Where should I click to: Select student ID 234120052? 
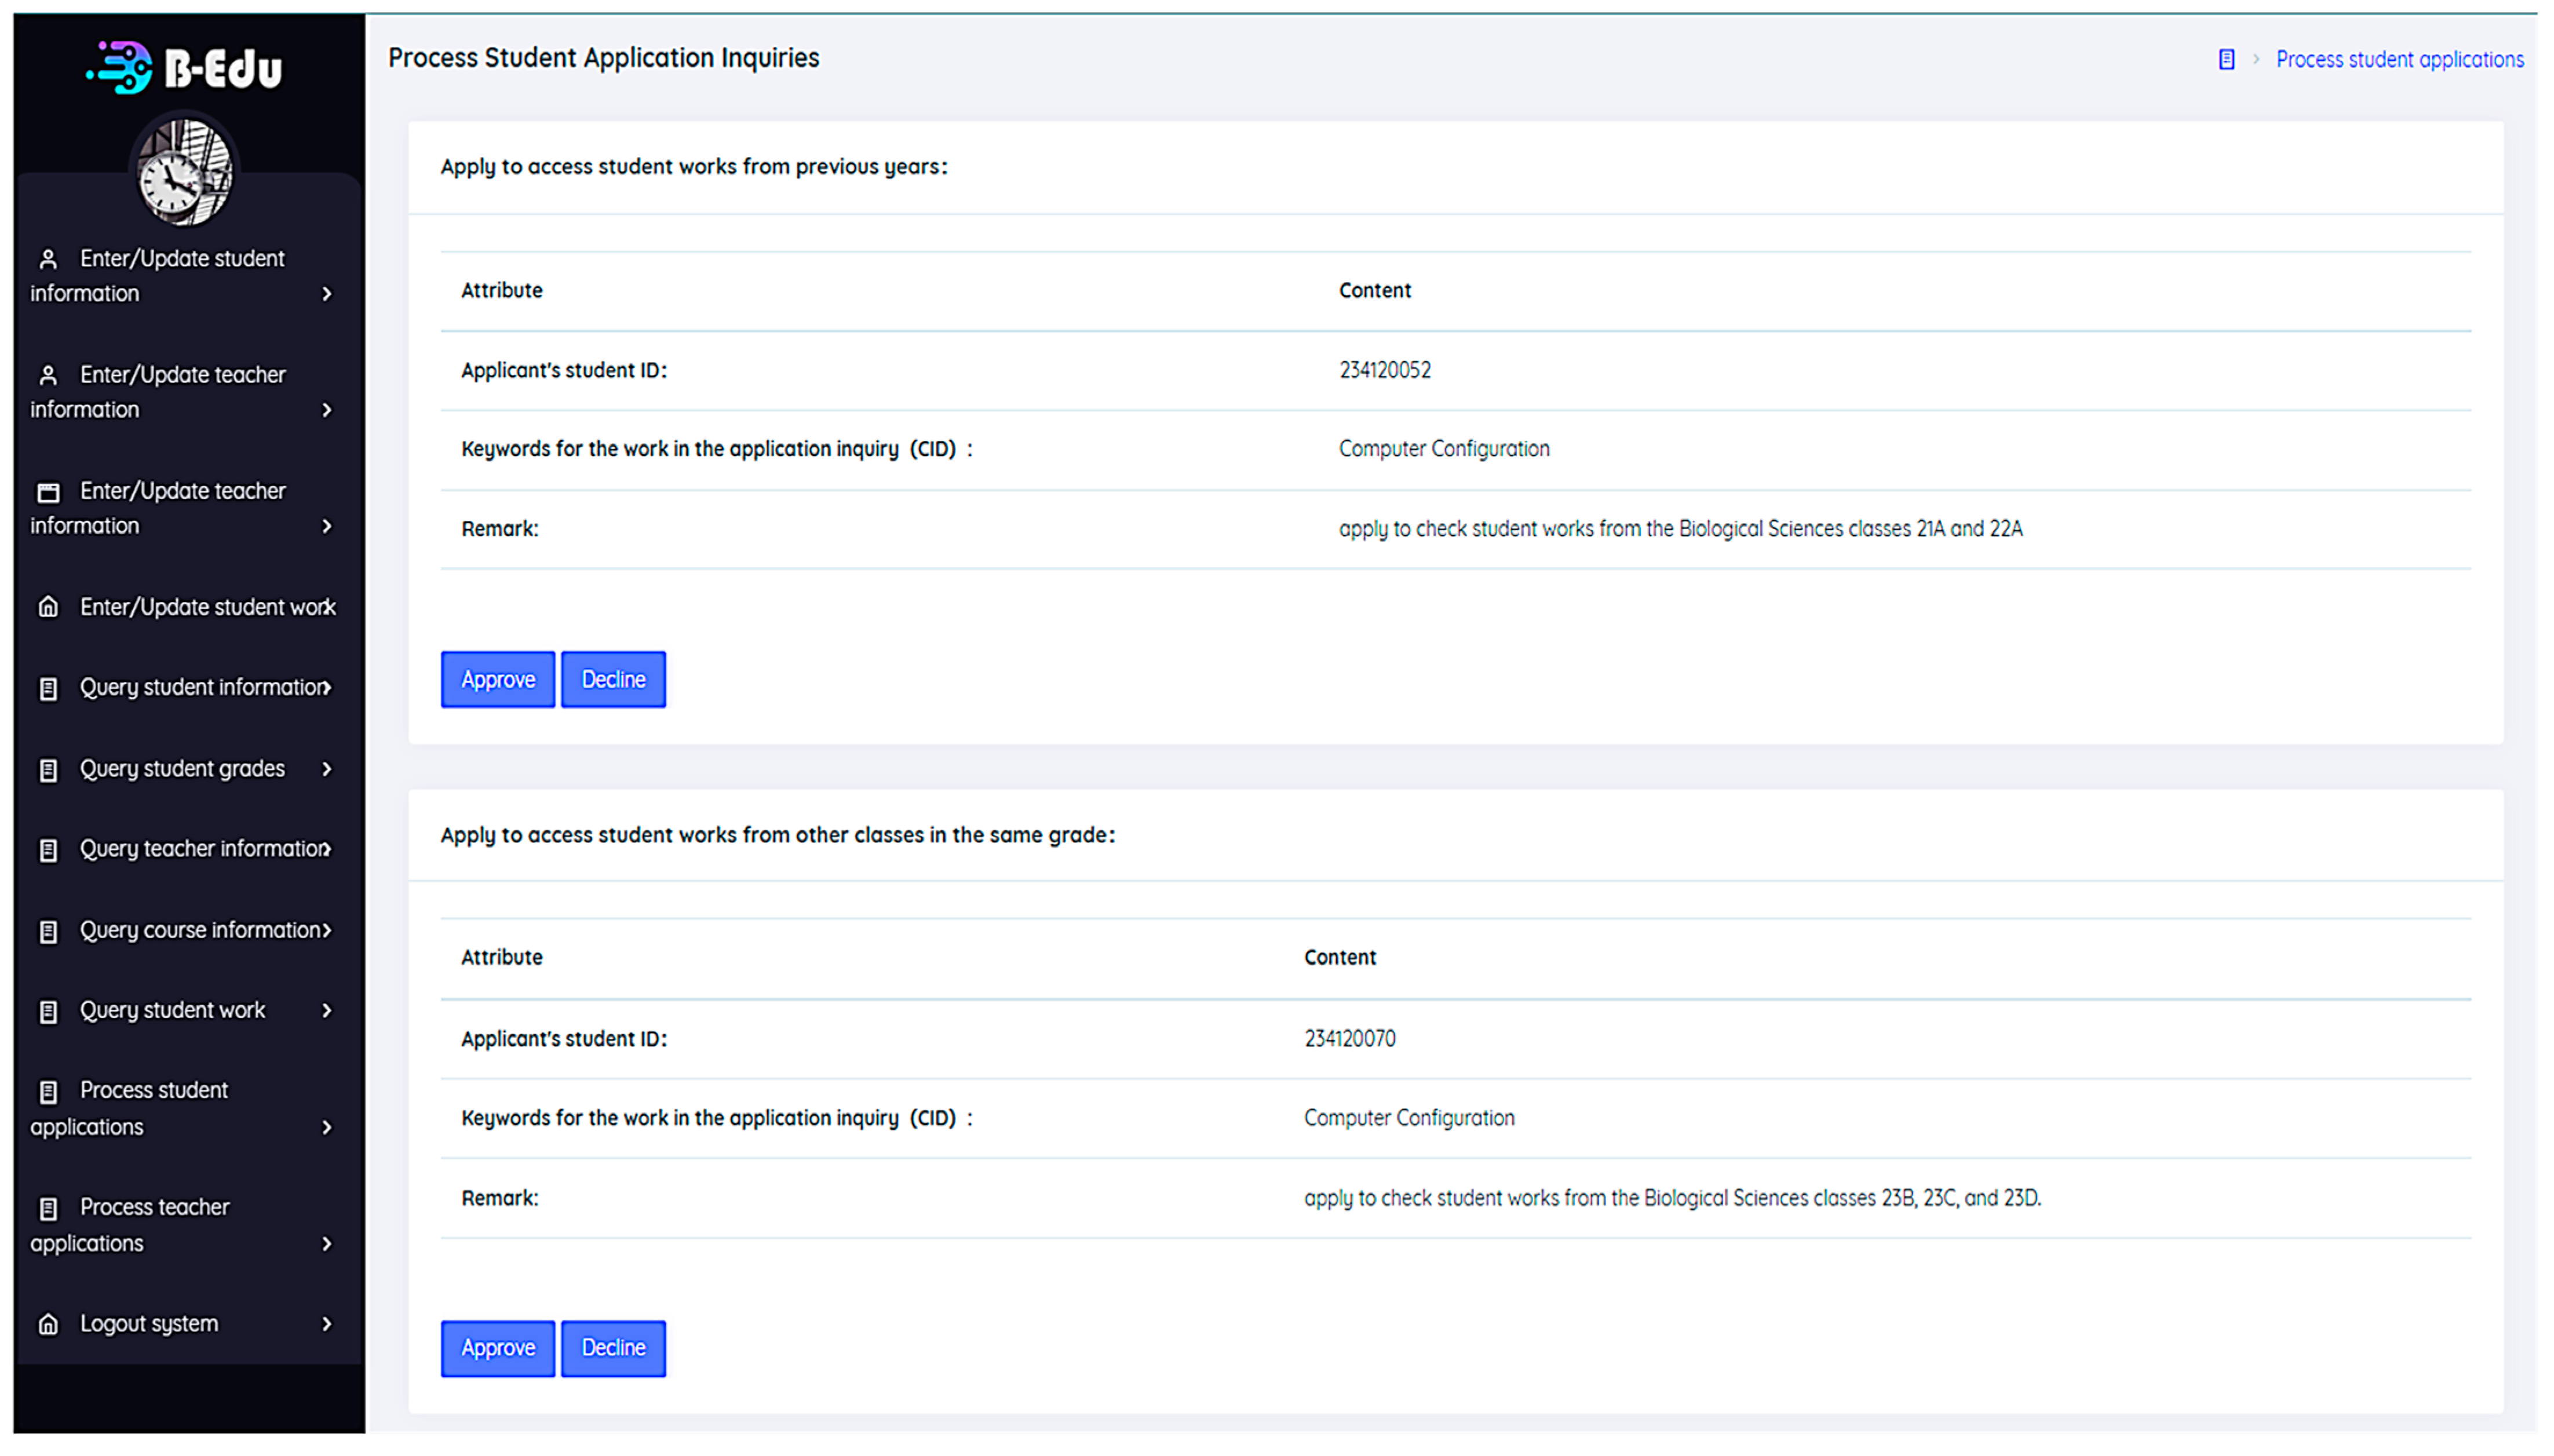pyautogui.click(x=1385, y=370)
